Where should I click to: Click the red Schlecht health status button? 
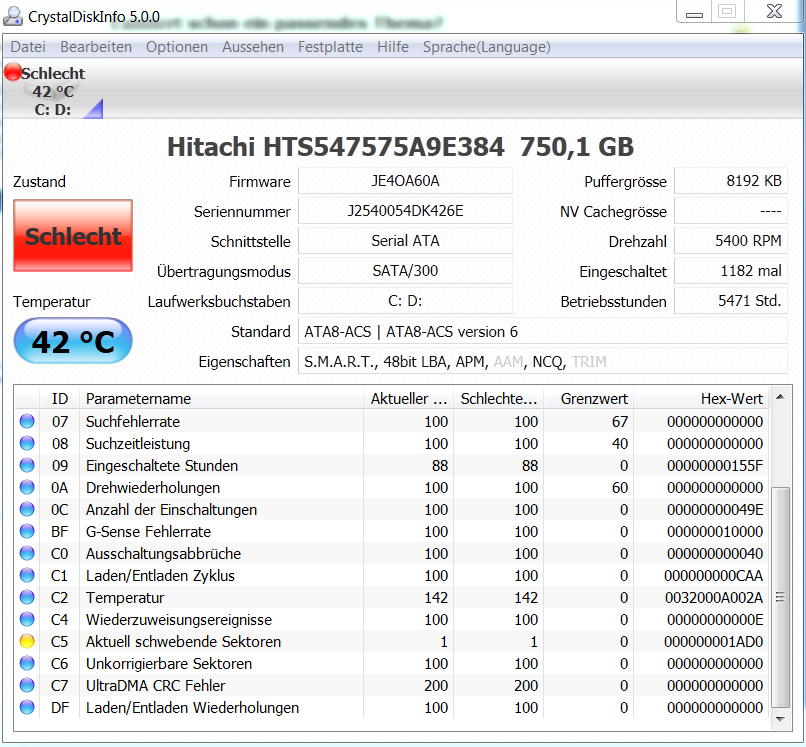coord(73,235)
